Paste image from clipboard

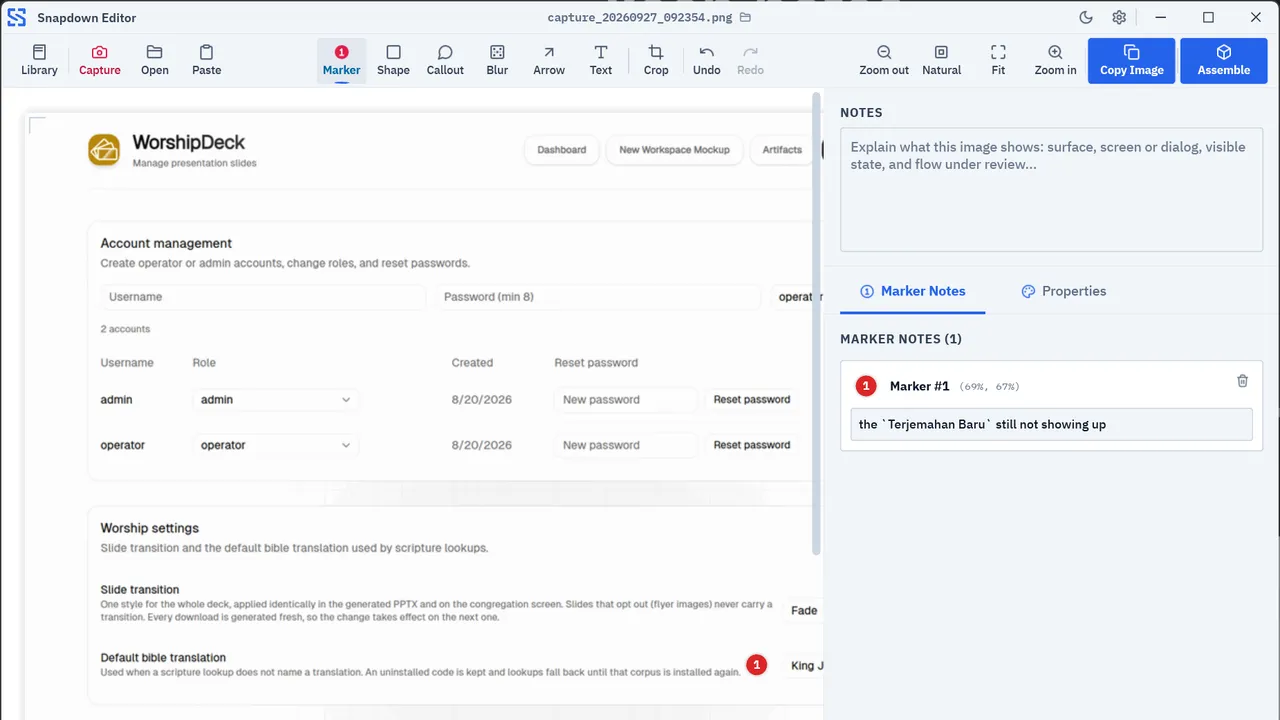click(x=206, y=60)
